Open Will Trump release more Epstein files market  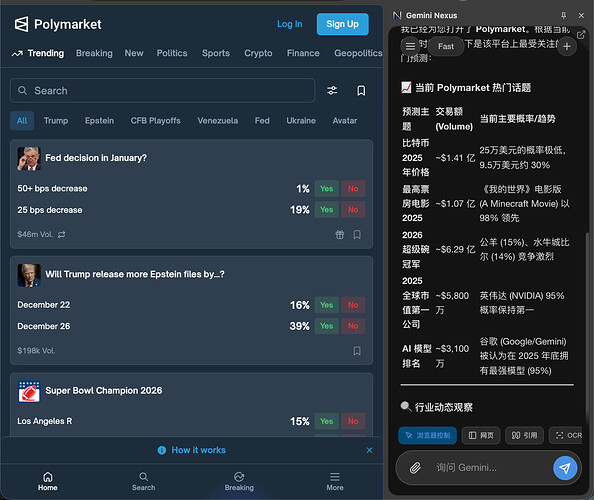(135, 274)
